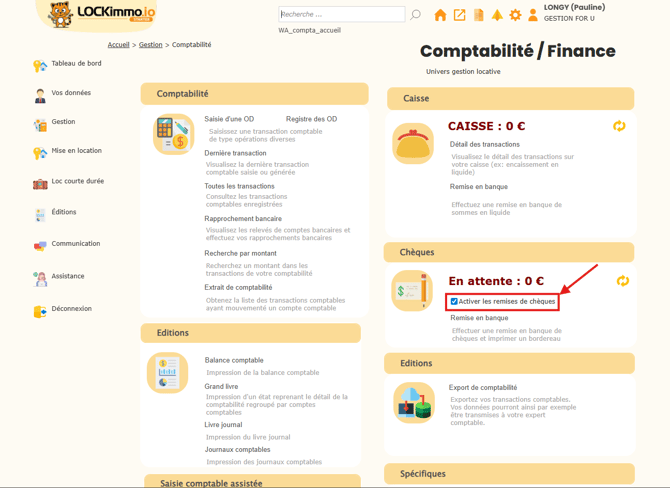The image size is (670, 488).
Task: Open the Éditions sidebar menu
Action: (64, 212)
